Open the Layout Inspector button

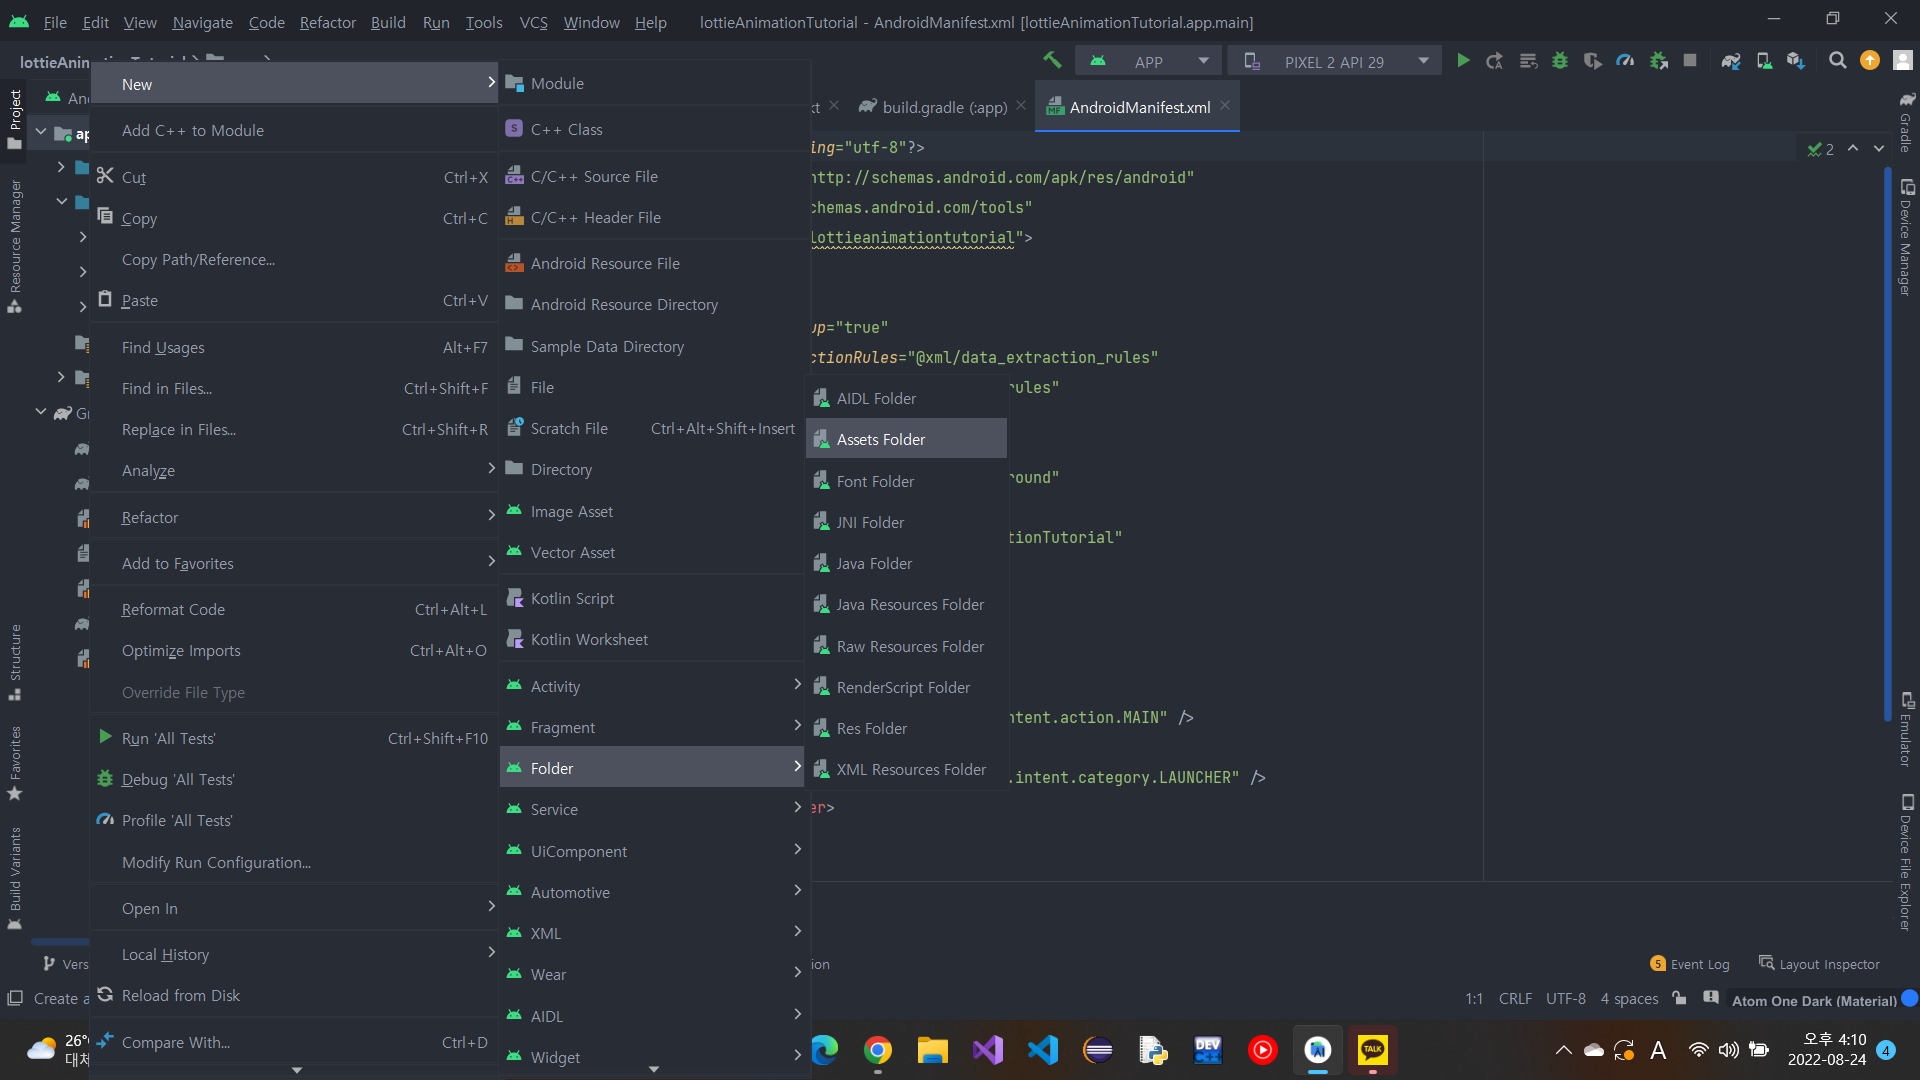(1820, 964)
